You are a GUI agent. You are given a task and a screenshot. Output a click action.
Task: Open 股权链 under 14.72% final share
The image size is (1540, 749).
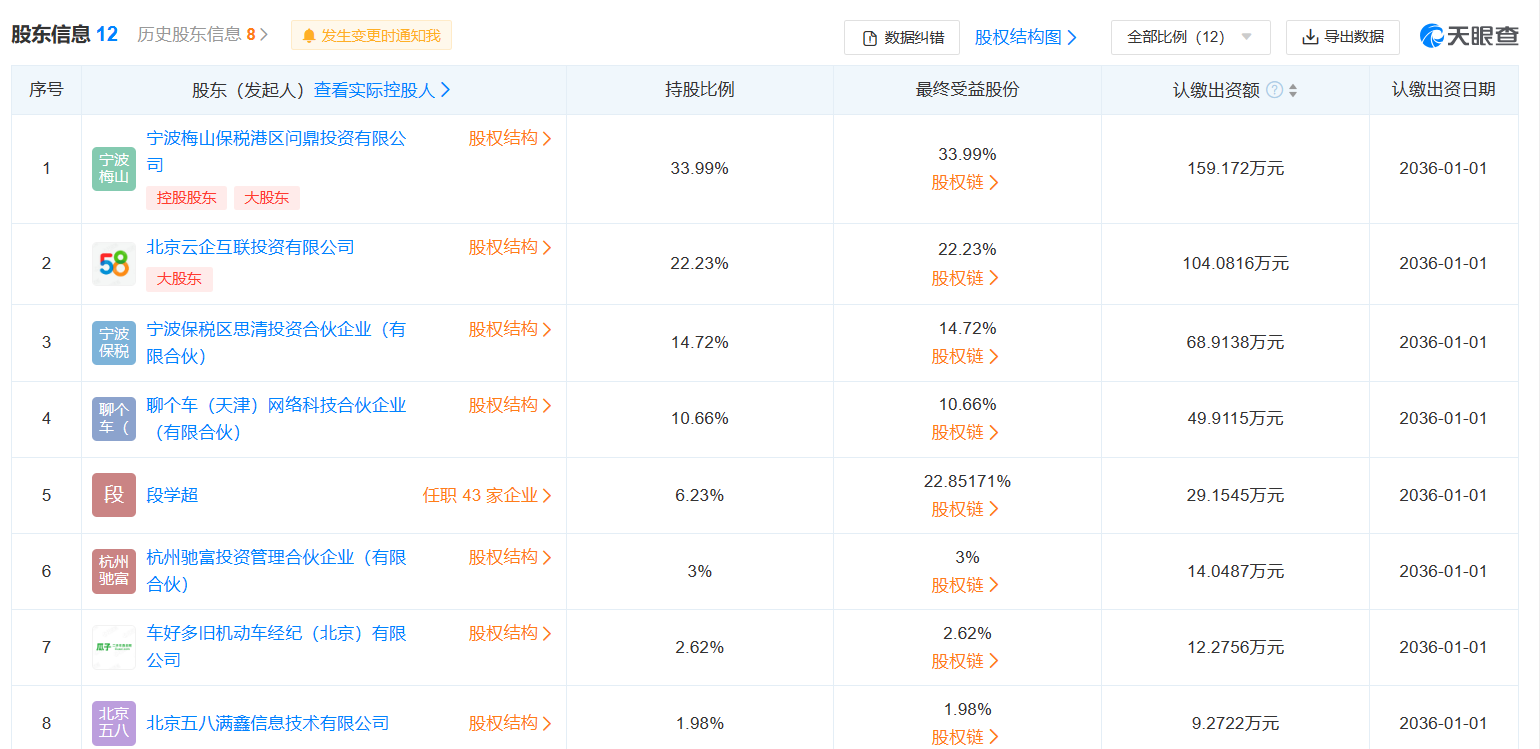(965, 357)
